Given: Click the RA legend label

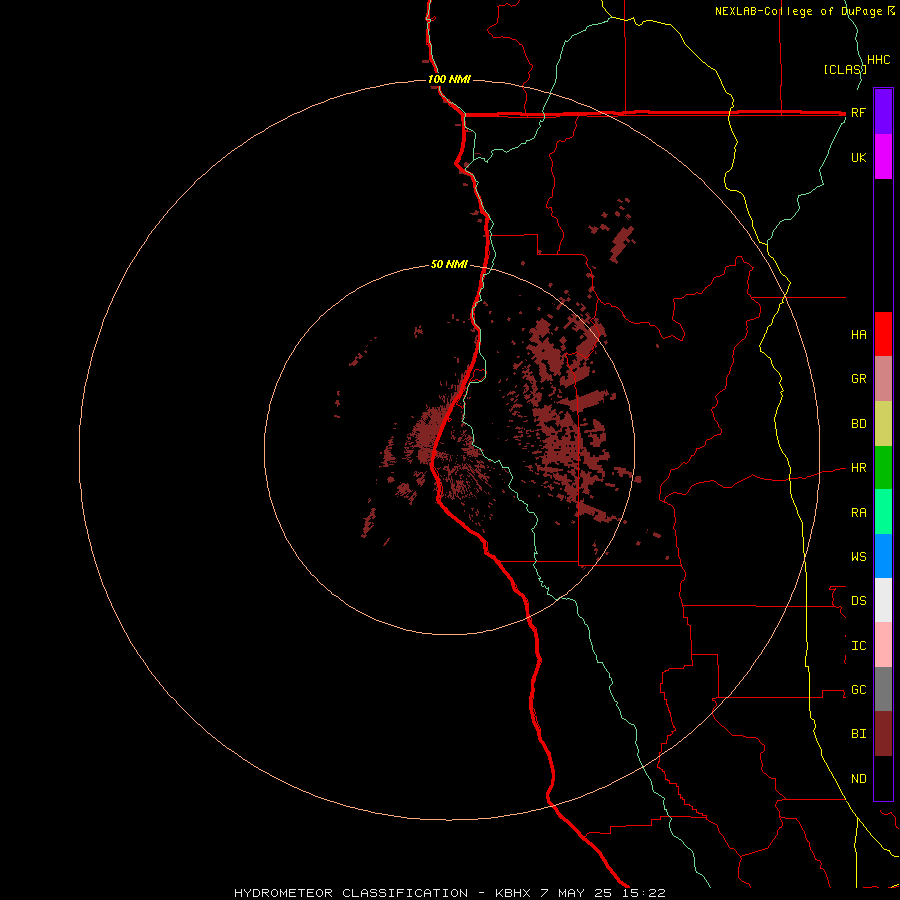Looking at the screenshot, I should click(858, 512).
